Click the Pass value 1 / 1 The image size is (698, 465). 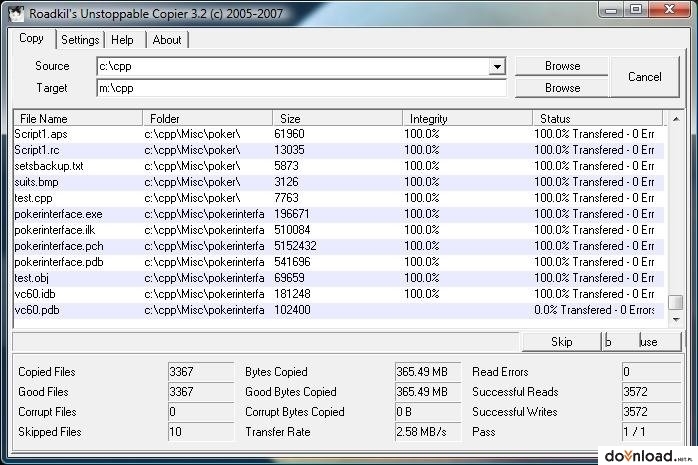pos(651,432)
